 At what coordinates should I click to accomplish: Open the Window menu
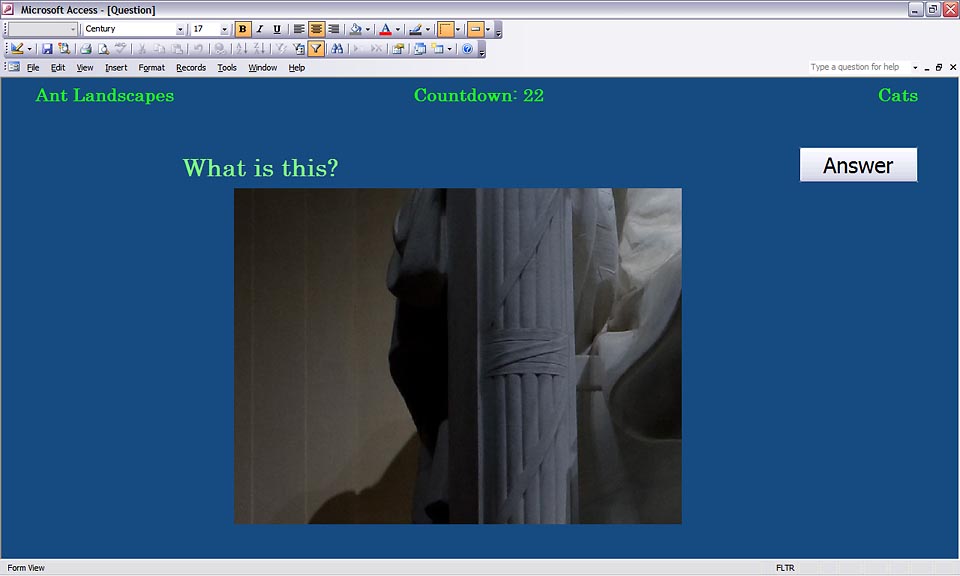263,67
